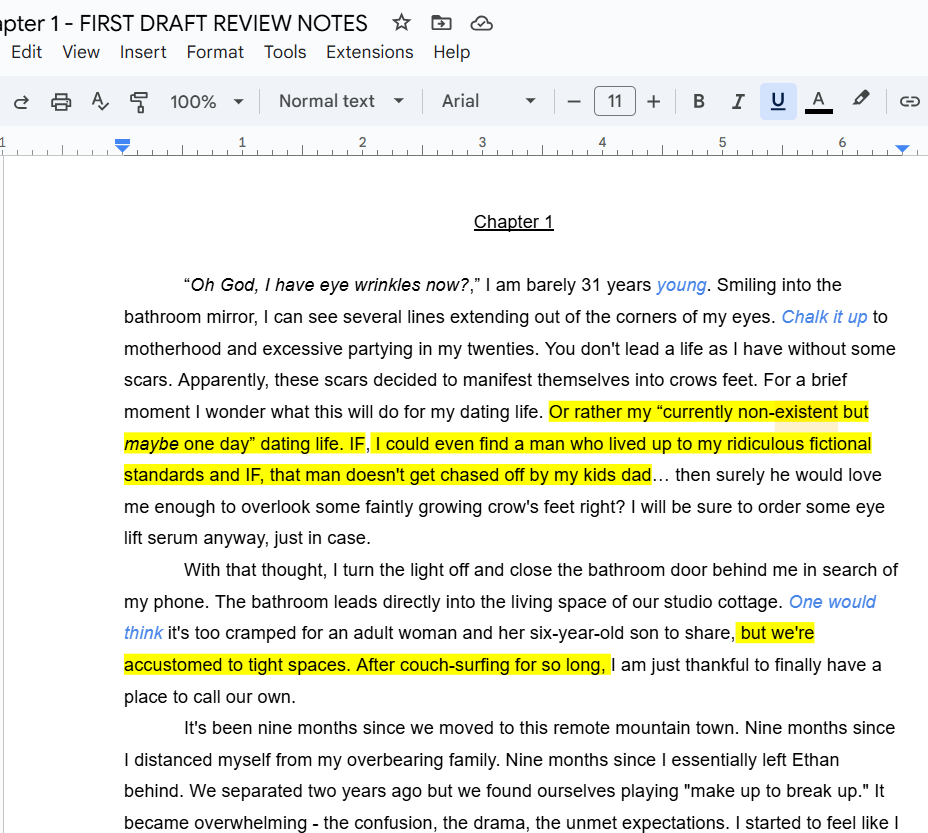Decrease font size with minus button
The width and height of the screenshot is (928, 833).
tap(574, 101)
